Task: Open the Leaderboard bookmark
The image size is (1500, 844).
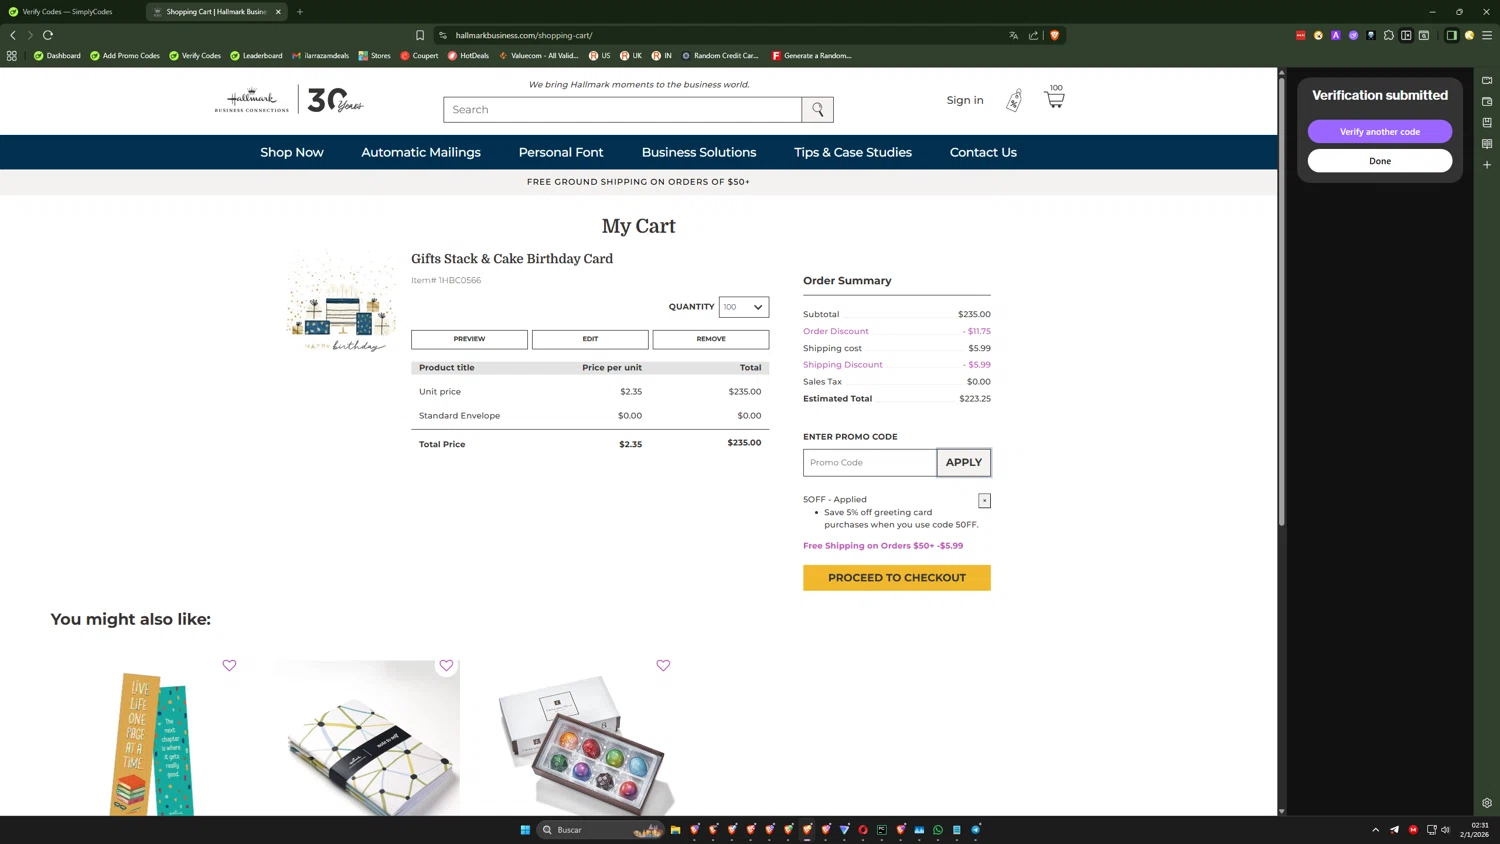Action: click(256, 56)
